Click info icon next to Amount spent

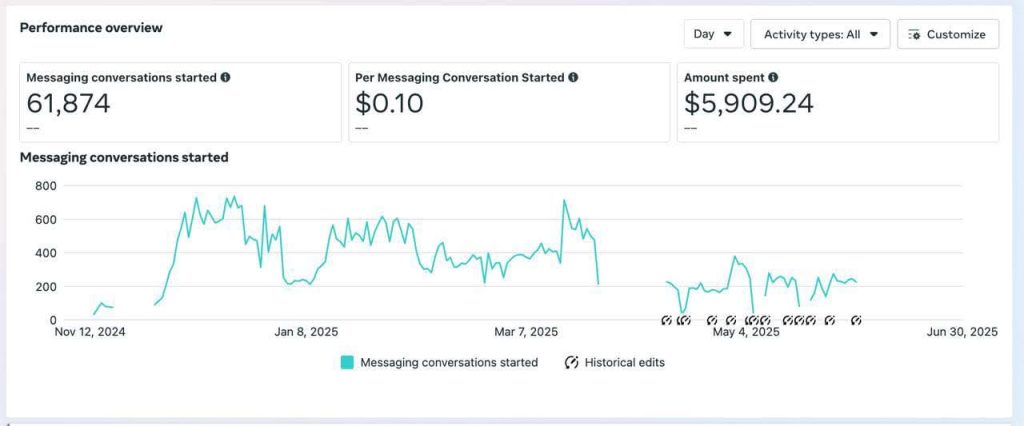pyautogui.click(x=773, y=77)
